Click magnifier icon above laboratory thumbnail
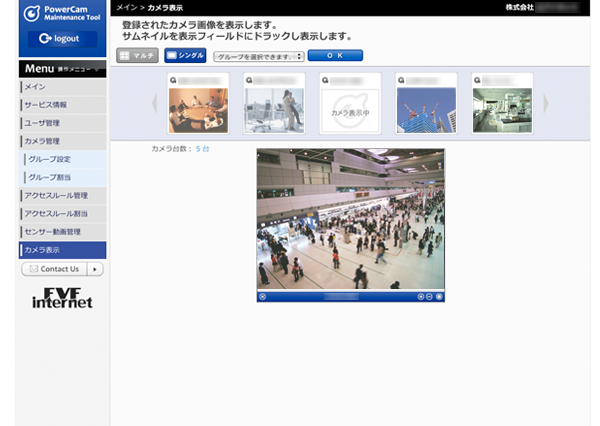This screenshot has width=600, height=426. point(477,80)
